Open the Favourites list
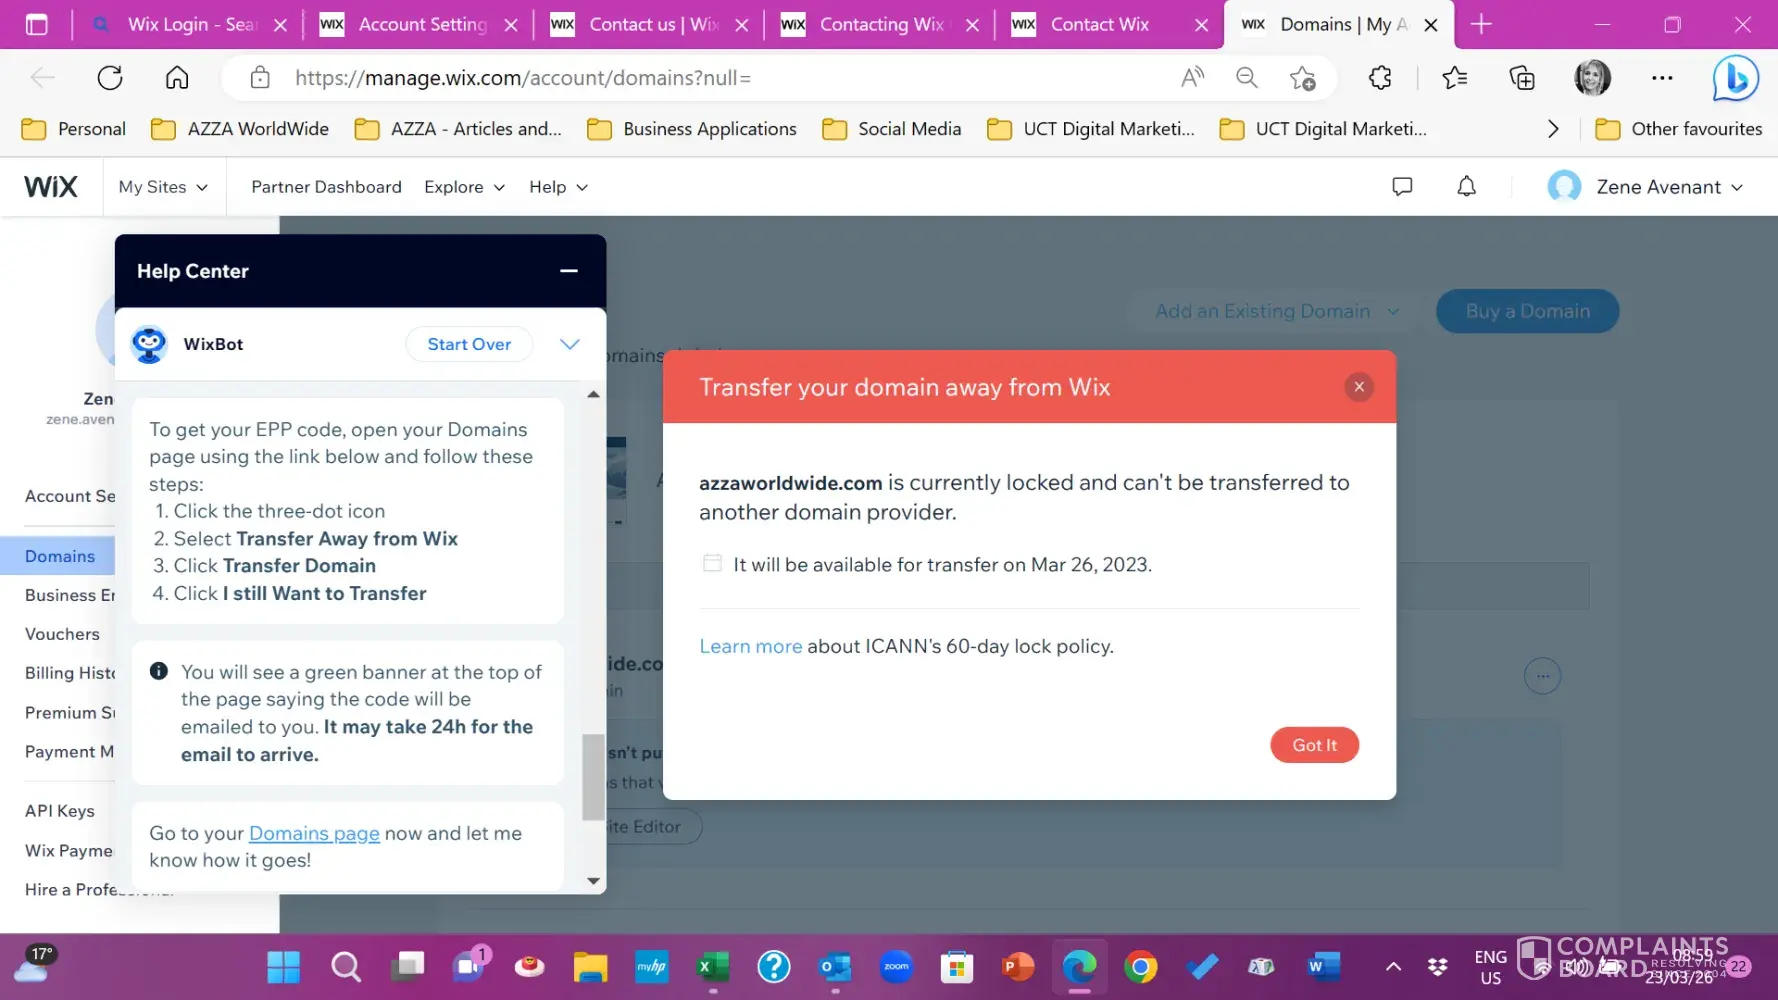The width and height of the screenshot is (1778, 1000). point(1455,78)
